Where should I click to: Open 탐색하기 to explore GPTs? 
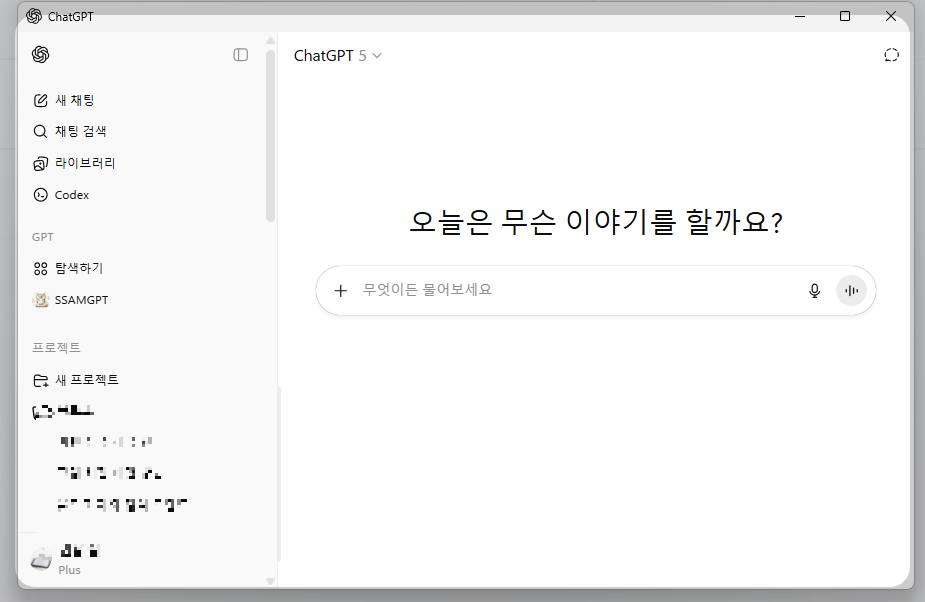tap(76, 268)
